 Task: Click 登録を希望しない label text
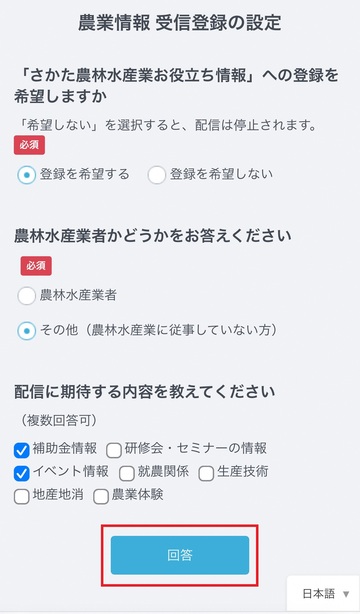[221, 174]
